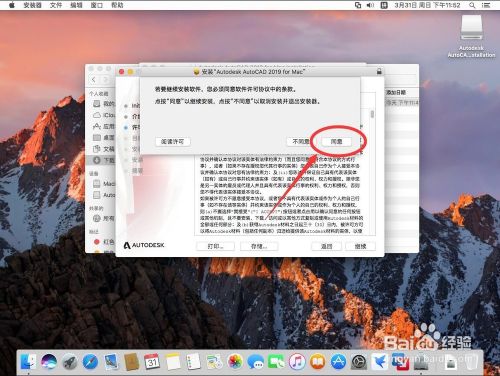Click the lock icon in installer title bar
Viewport: 500px width, 376px height.
coord(379,71)
